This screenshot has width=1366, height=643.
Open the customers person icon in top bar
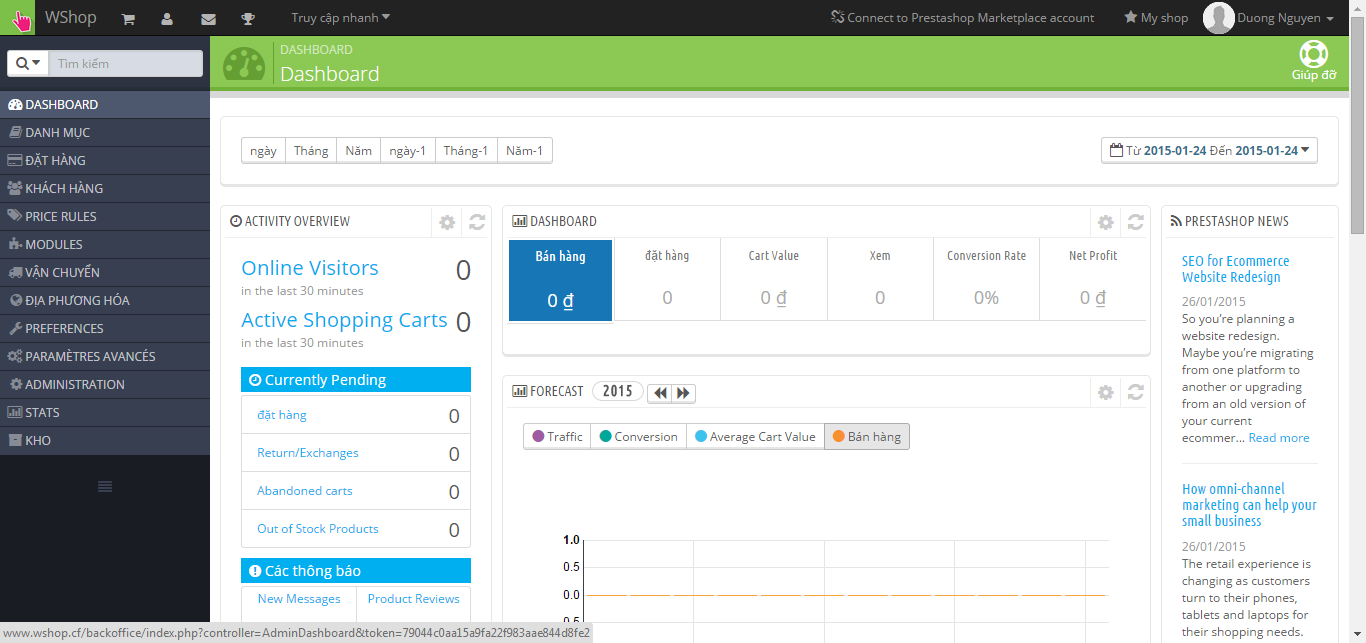(167, 18)
